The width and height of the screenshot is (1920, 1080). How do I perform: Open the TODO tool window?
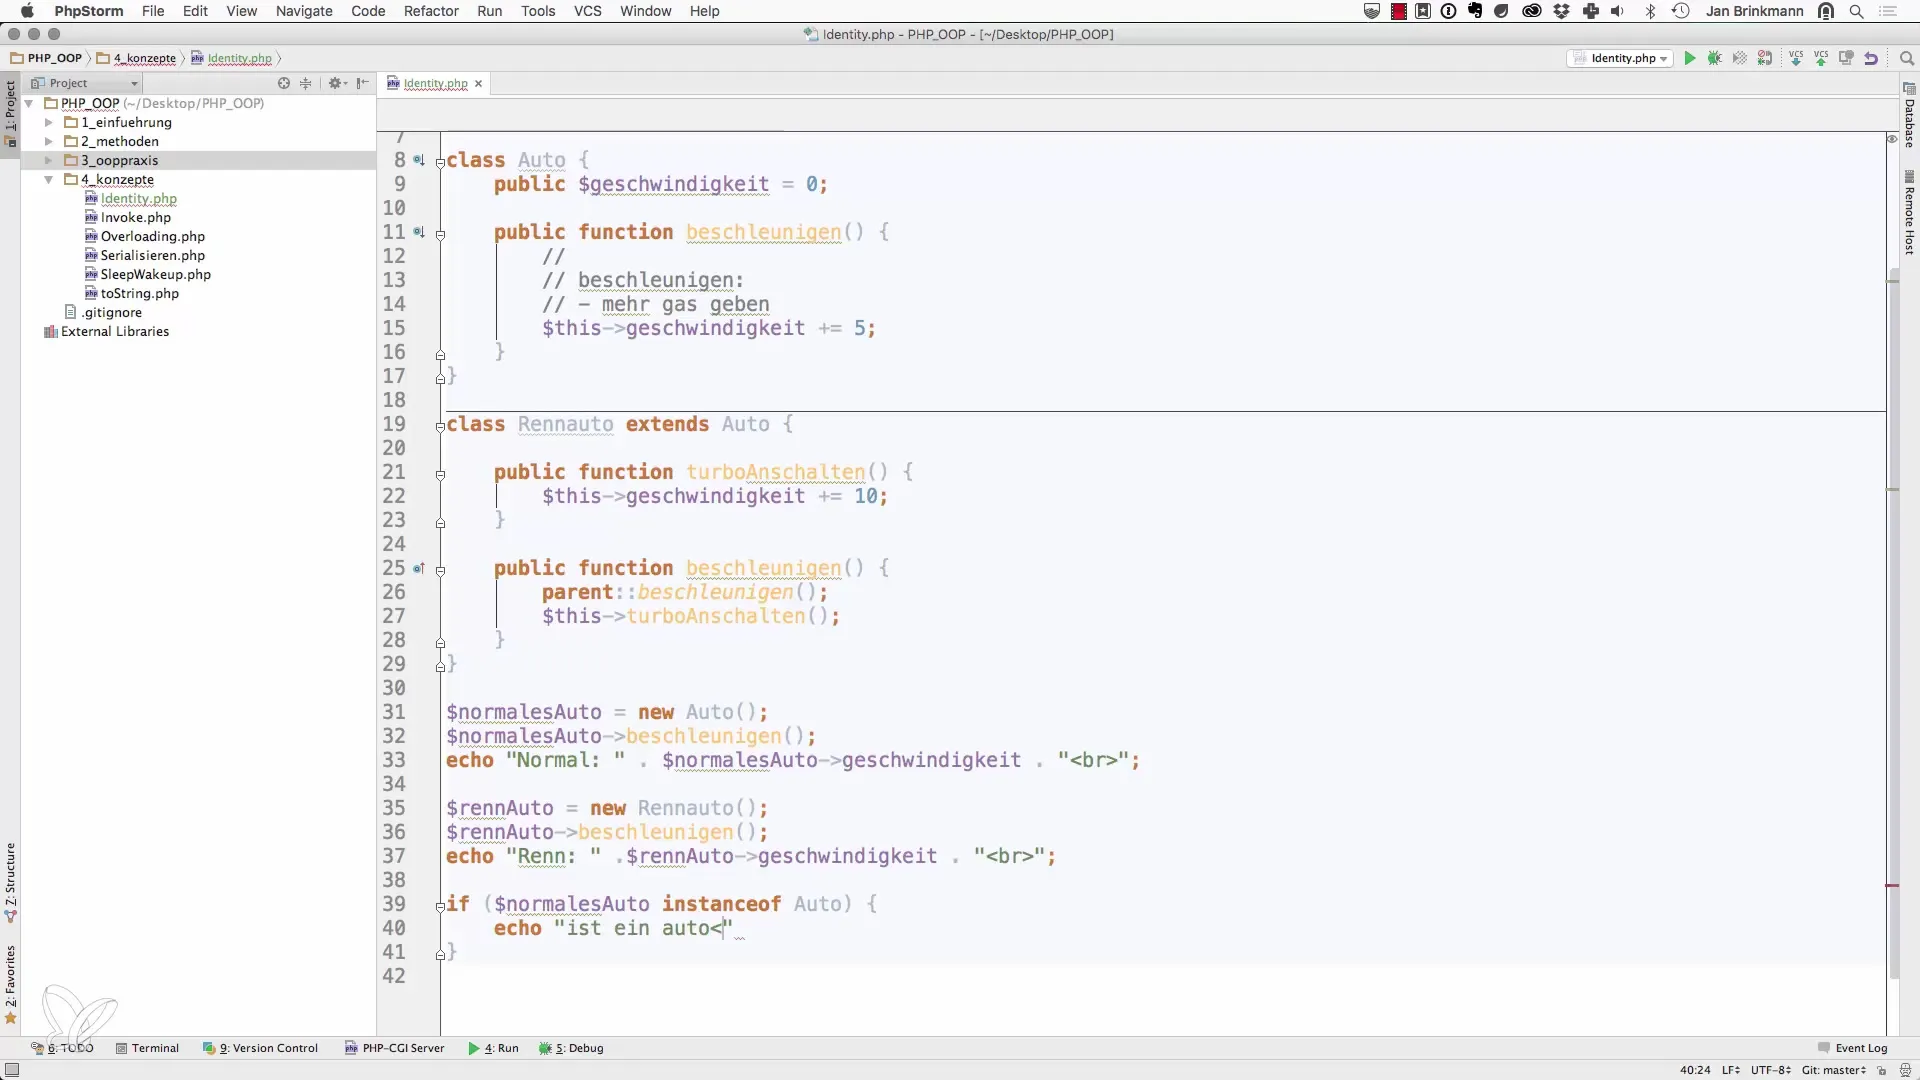[63, 1048]
